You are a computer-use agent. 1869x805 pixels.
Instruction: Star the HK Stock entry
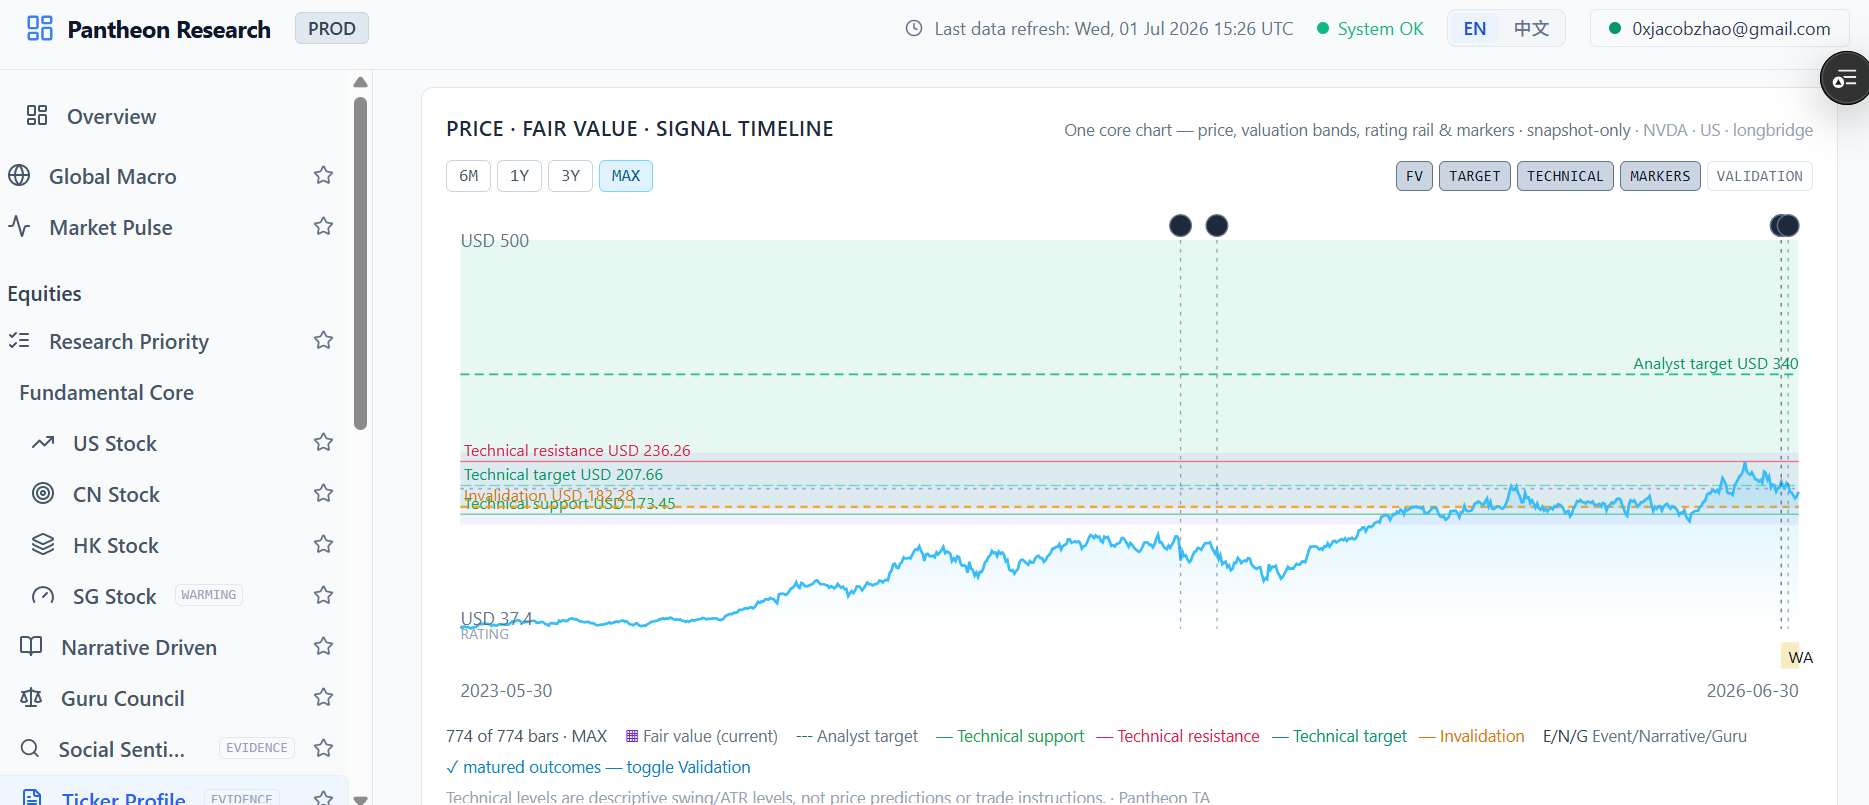[x=323, y=544]
